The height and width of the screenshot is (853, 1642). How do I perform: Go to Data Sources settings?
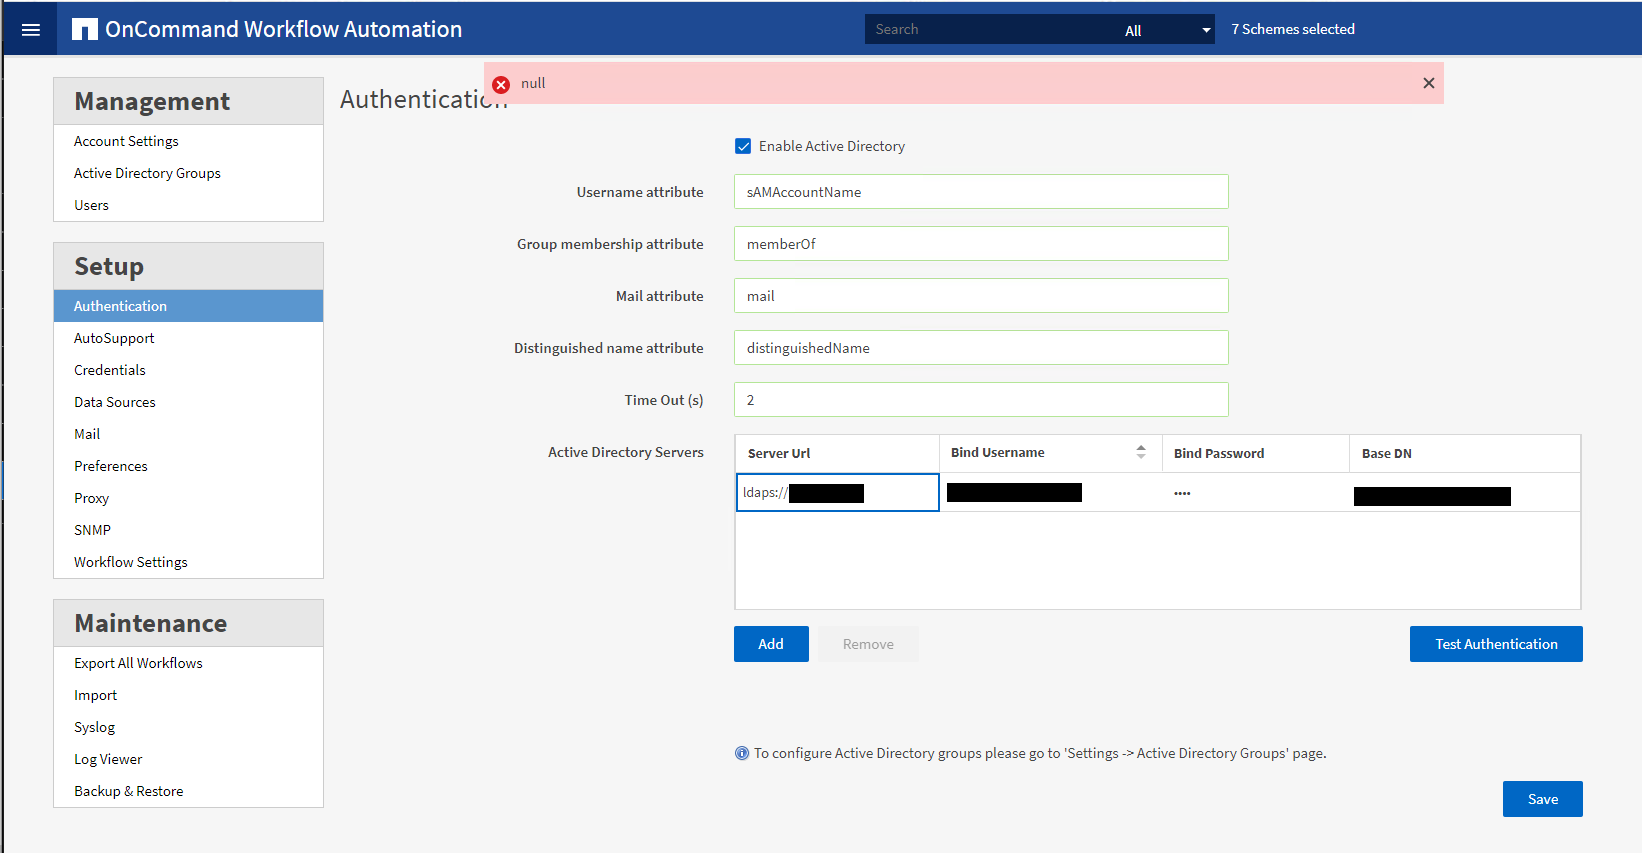tap(115, 402)
